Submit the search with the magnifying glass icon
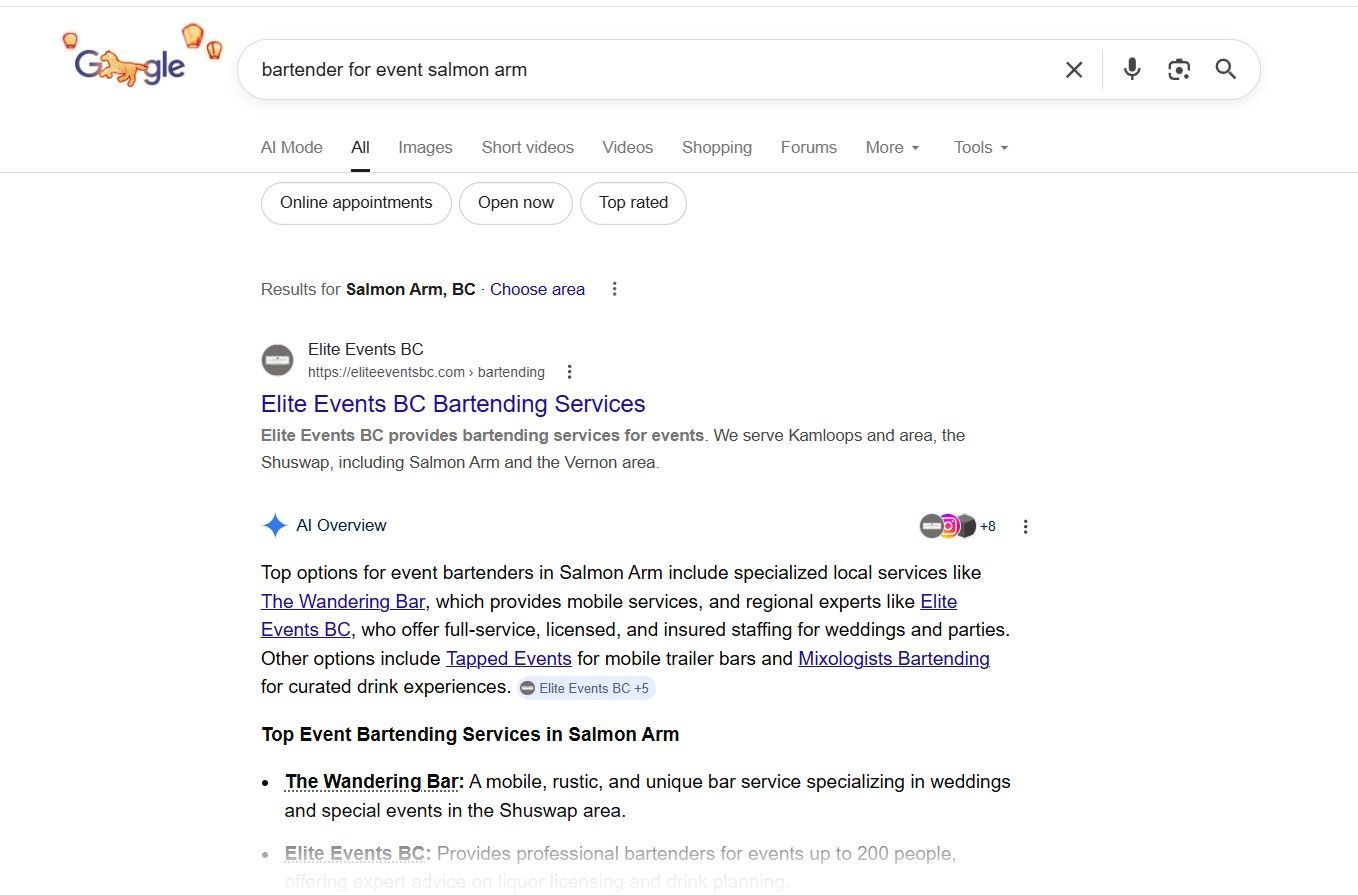This screenshot has height=895, width=1358. click(x=1225, y=70)
